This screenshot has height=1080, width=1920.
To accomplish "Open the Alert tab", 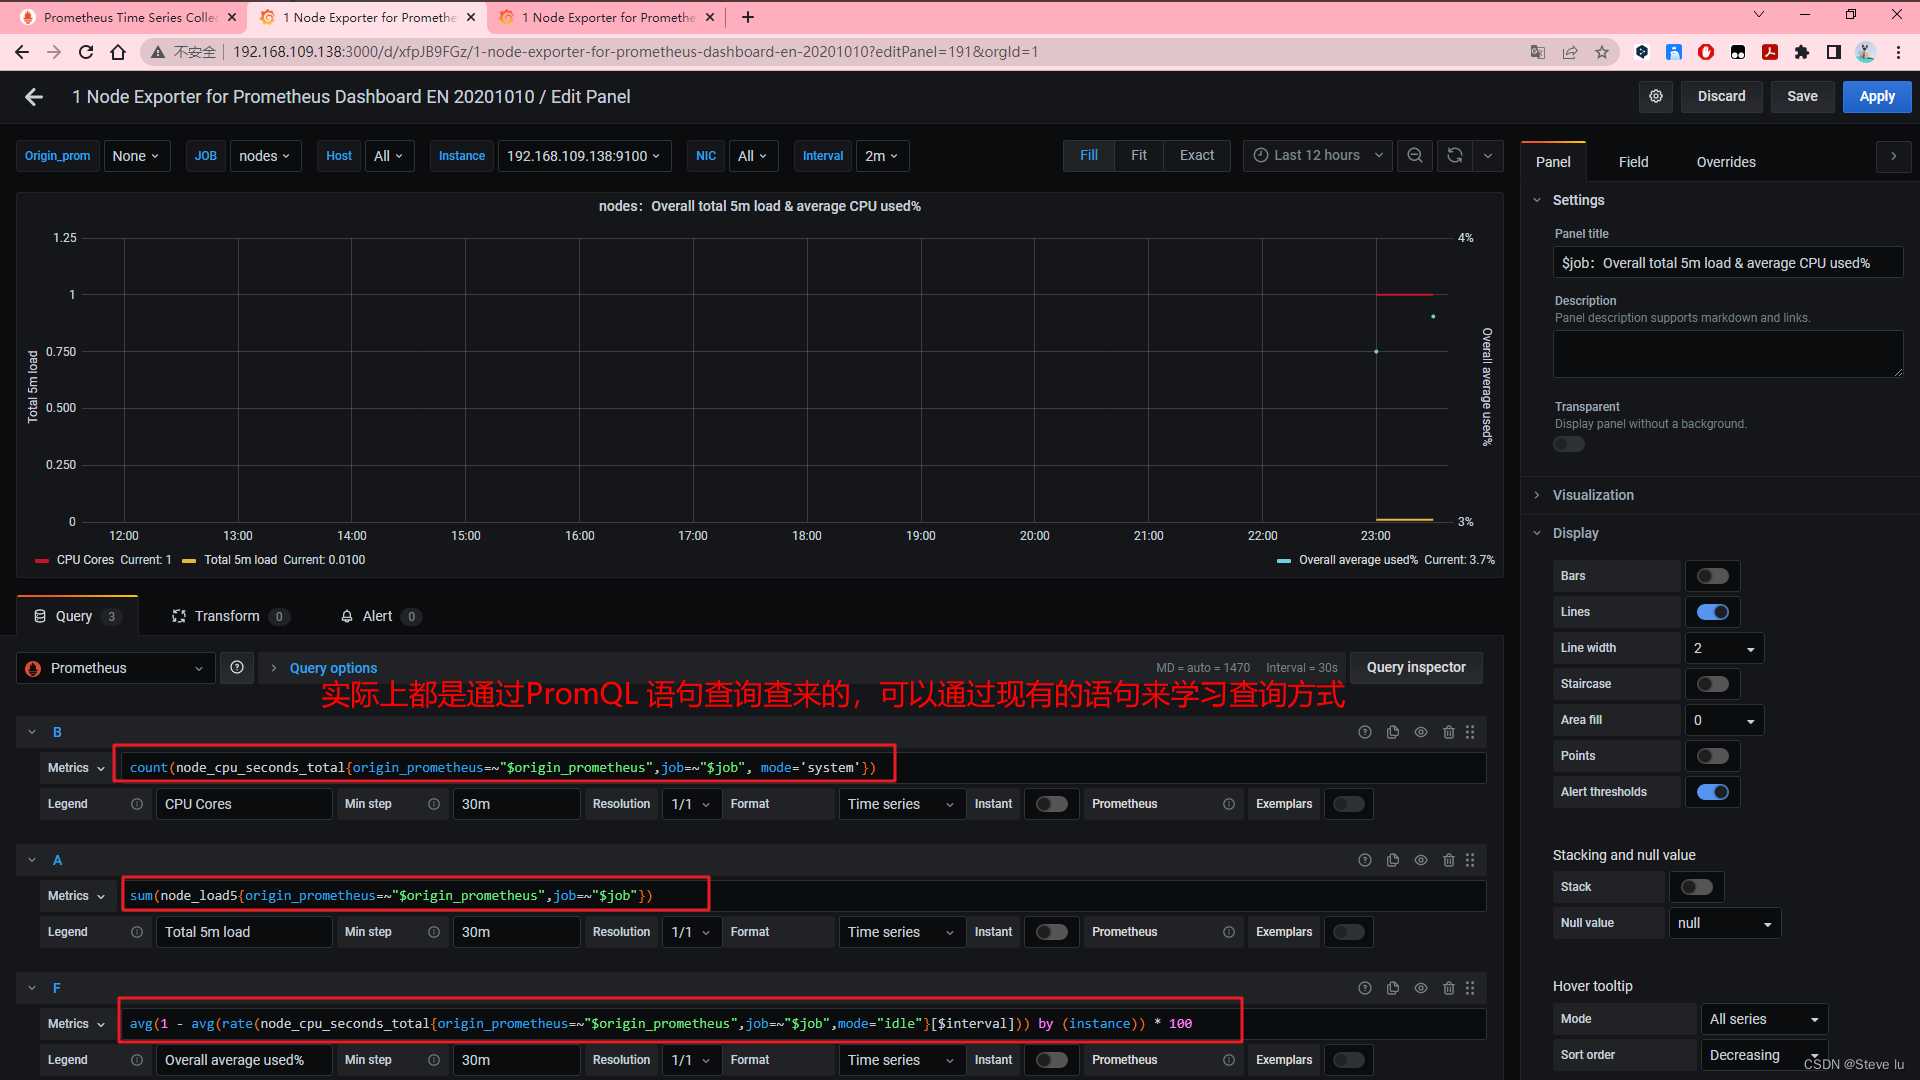I will (x=380, y=616).
